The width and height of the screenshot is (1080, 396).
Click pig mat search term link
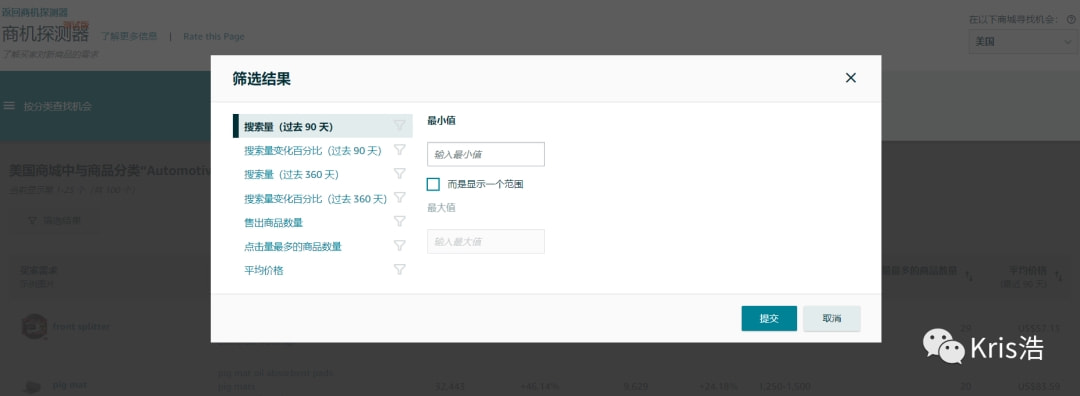pos(70,386)
